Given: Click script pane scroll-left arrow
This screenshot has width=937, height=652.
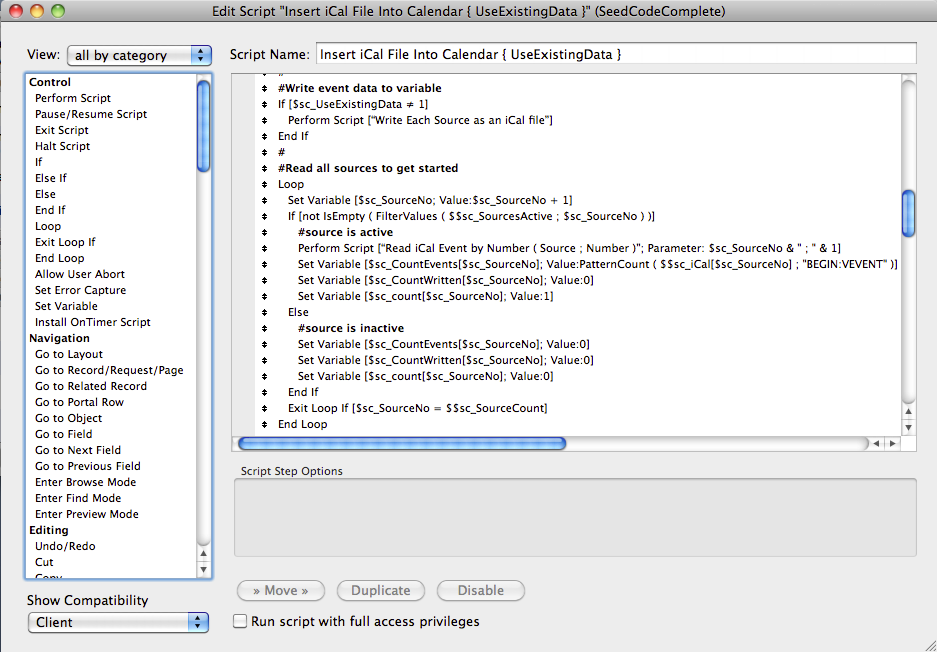Looking at the screenshot, I should [x=876, y=443].
